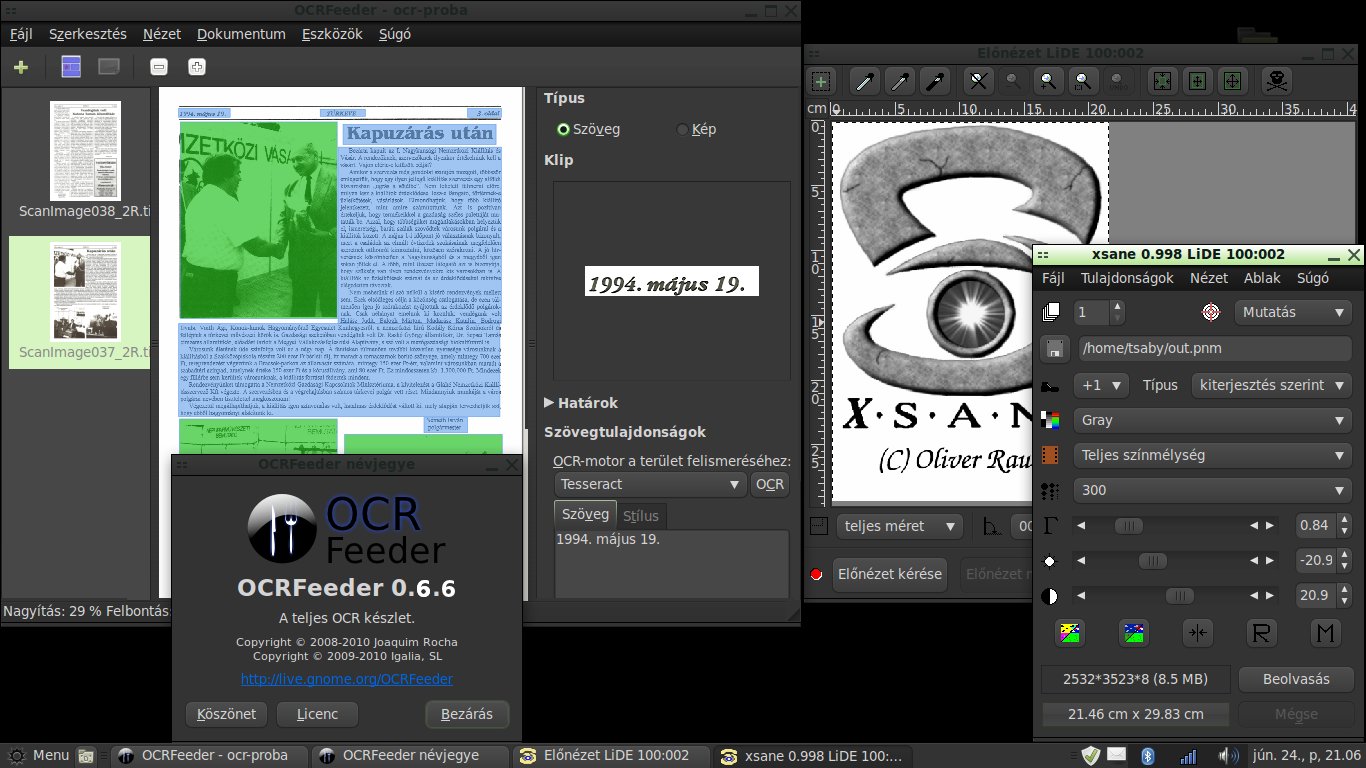Viewport: 1366px width, 768px height.
Task: Select the Kép radio button
Action: click(x=683, y=129)
